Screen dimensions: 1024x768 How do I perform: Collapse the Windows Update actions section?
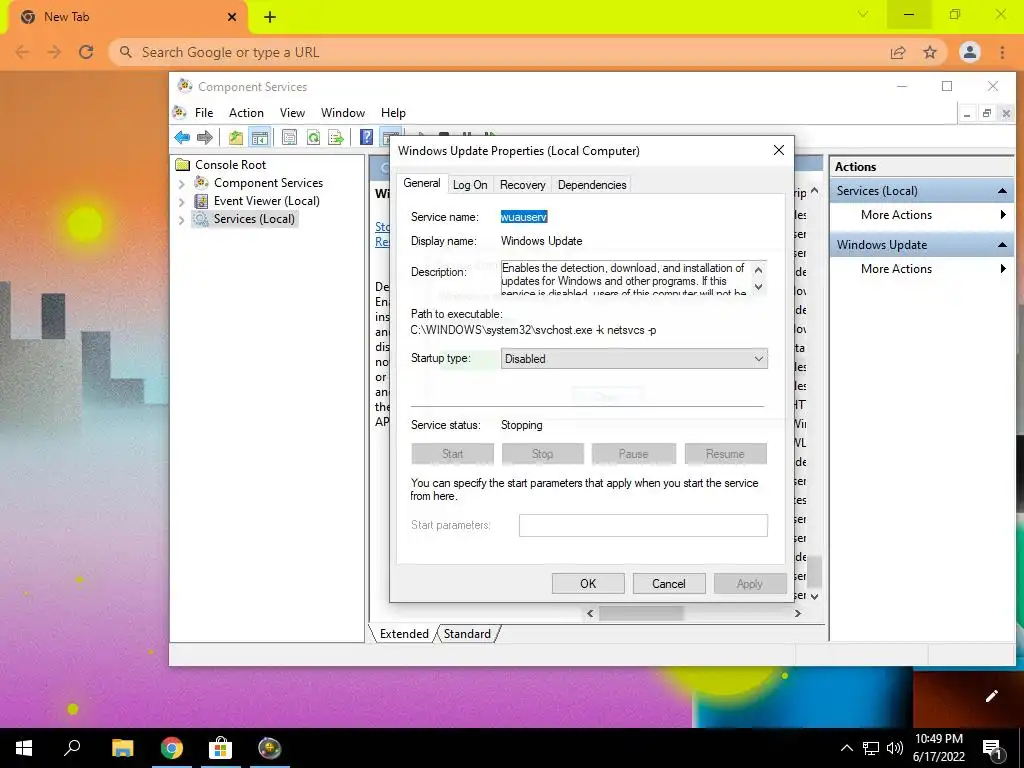point(1002,245)
